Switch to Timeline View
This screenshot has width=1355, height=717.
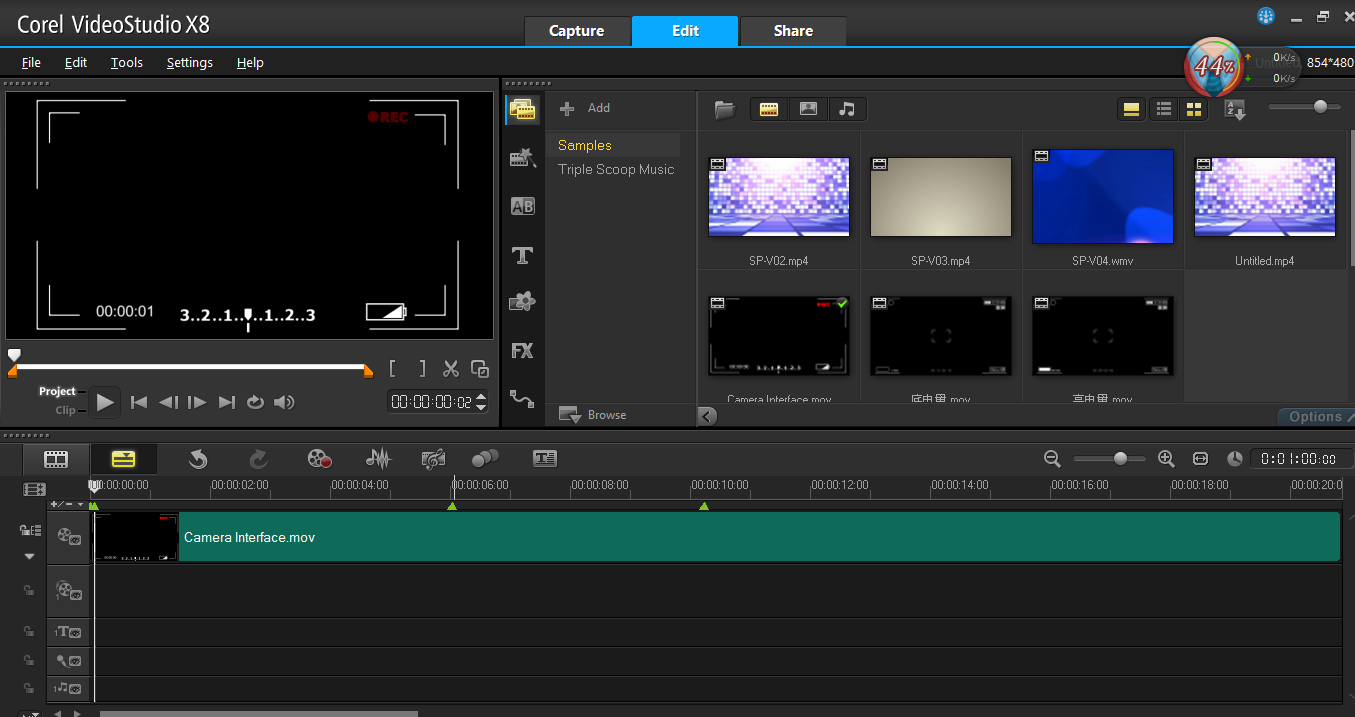pos(123,459)
